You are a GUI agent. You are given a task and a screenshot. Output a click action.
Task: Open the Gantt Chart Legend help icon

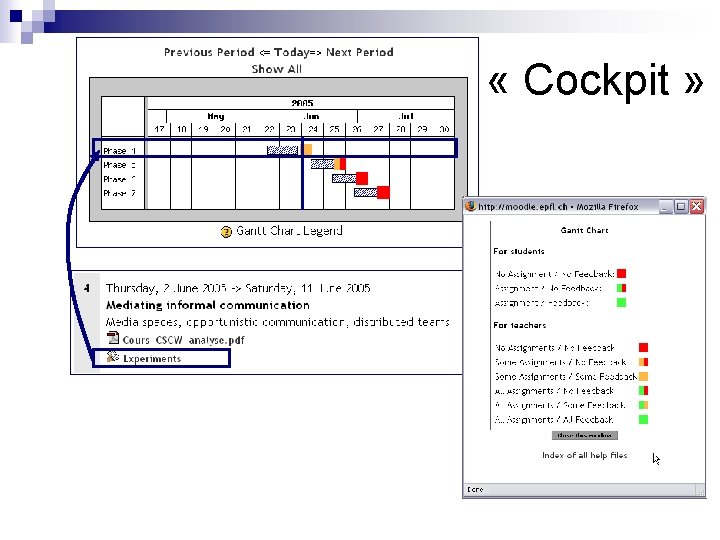pos(226,231)
